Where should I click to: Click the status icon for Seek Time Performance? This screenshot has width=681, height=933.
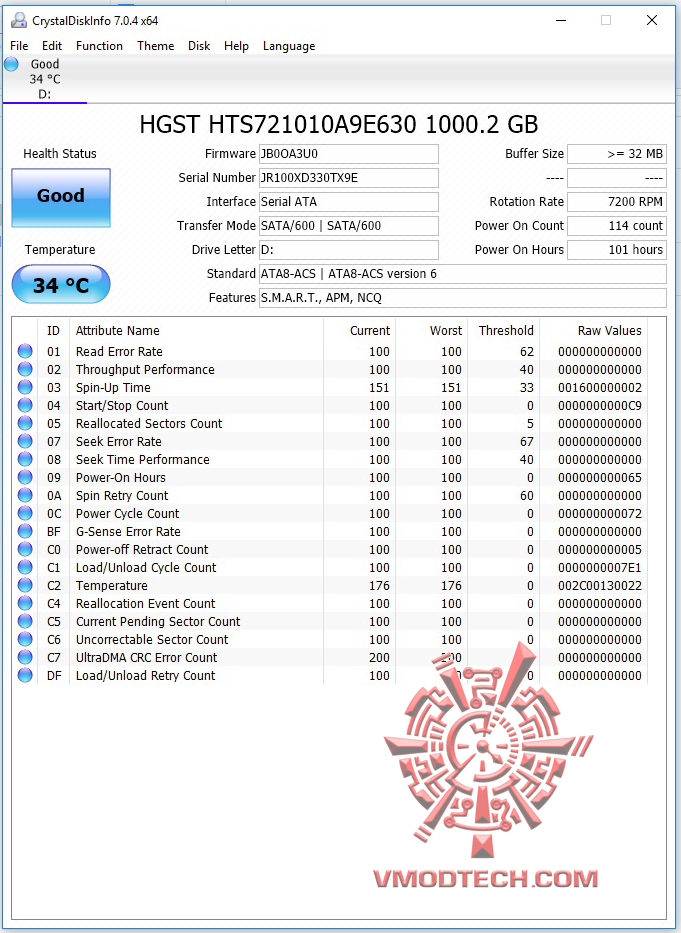coord(25,459)
